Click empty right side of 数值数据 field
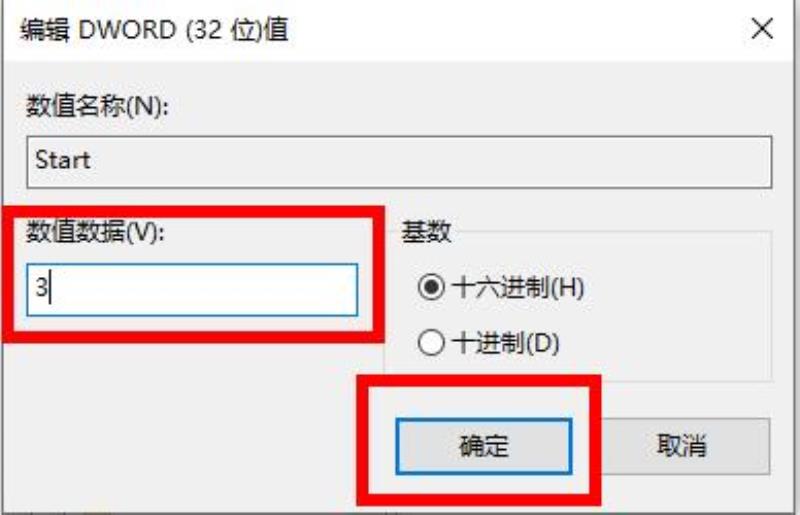The height and width of the screenshot is (515, 800). click(230, 290)
